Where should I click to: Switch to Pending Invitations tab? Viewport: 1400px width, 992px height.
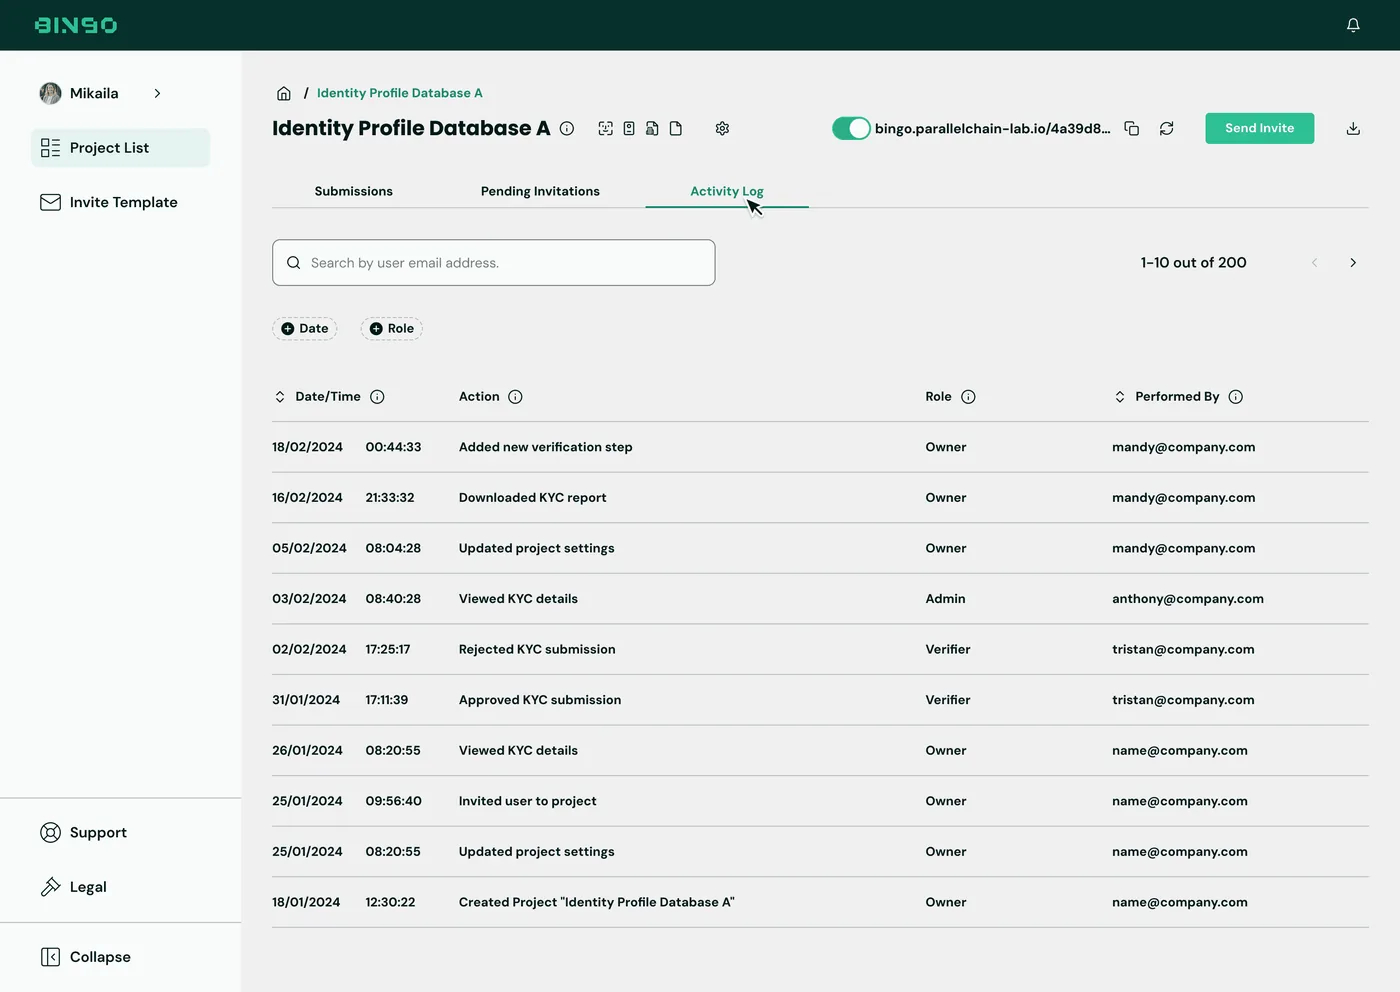pos(540,191)
